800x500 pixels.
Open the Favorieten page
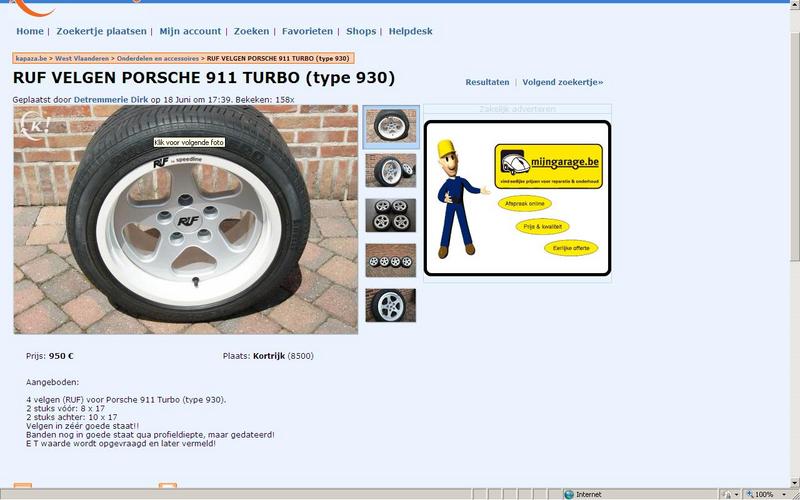(307, 32)
